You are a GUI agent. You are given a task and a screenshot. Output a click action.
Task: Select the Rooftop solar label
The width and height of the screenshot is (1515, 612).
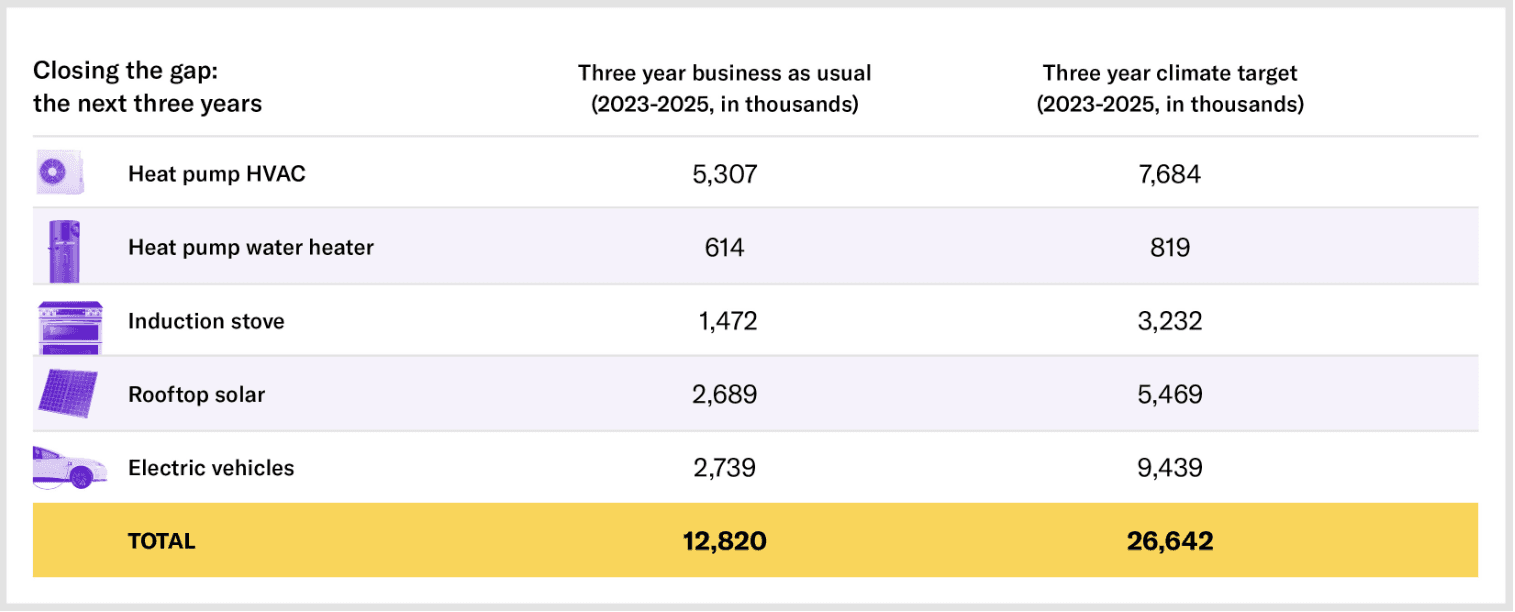point(197,394)
